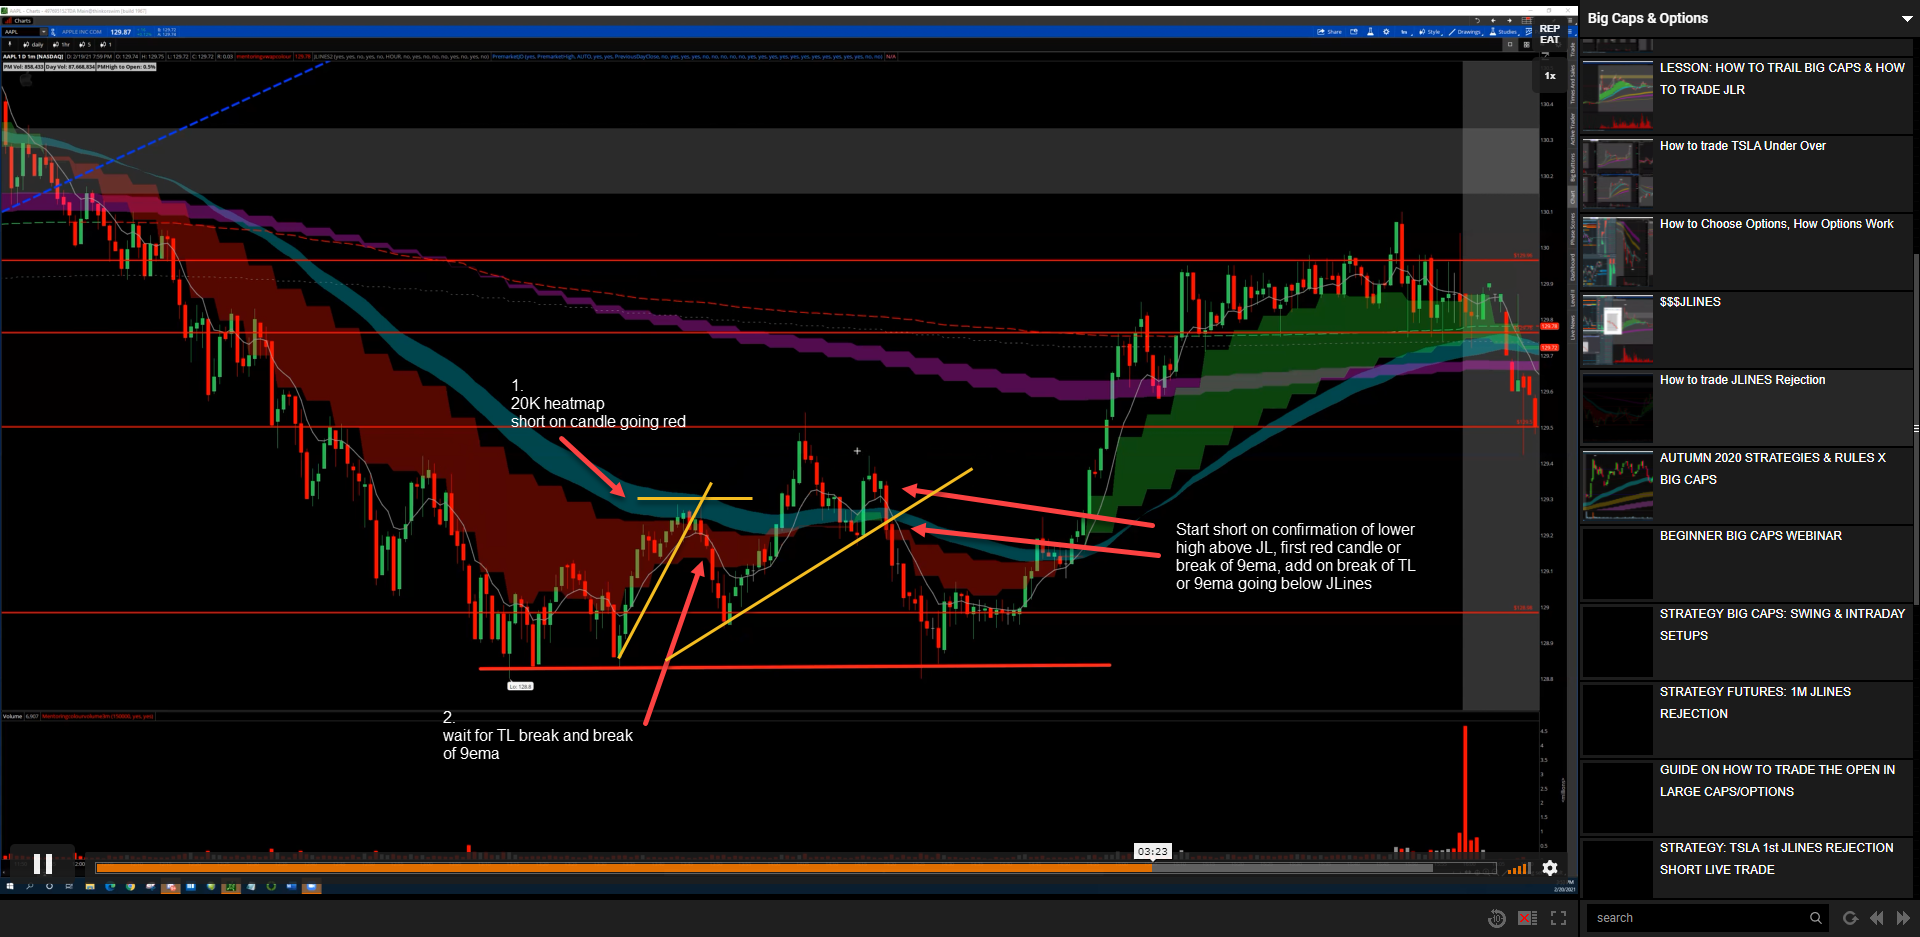Adjust the video volume bars
This screenshot has width=1920, height=937.
(x=1519, y=868)
